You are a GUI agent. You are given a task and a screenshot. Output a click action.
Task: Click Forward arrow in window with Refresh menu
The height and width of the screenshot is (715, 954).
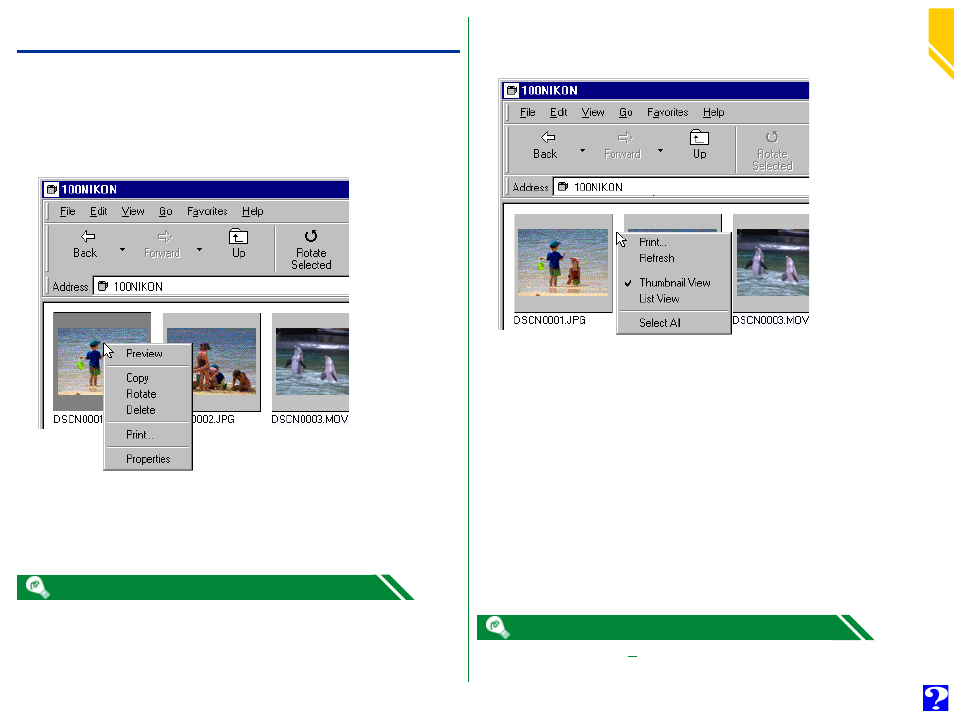click(x=624, y=138)
